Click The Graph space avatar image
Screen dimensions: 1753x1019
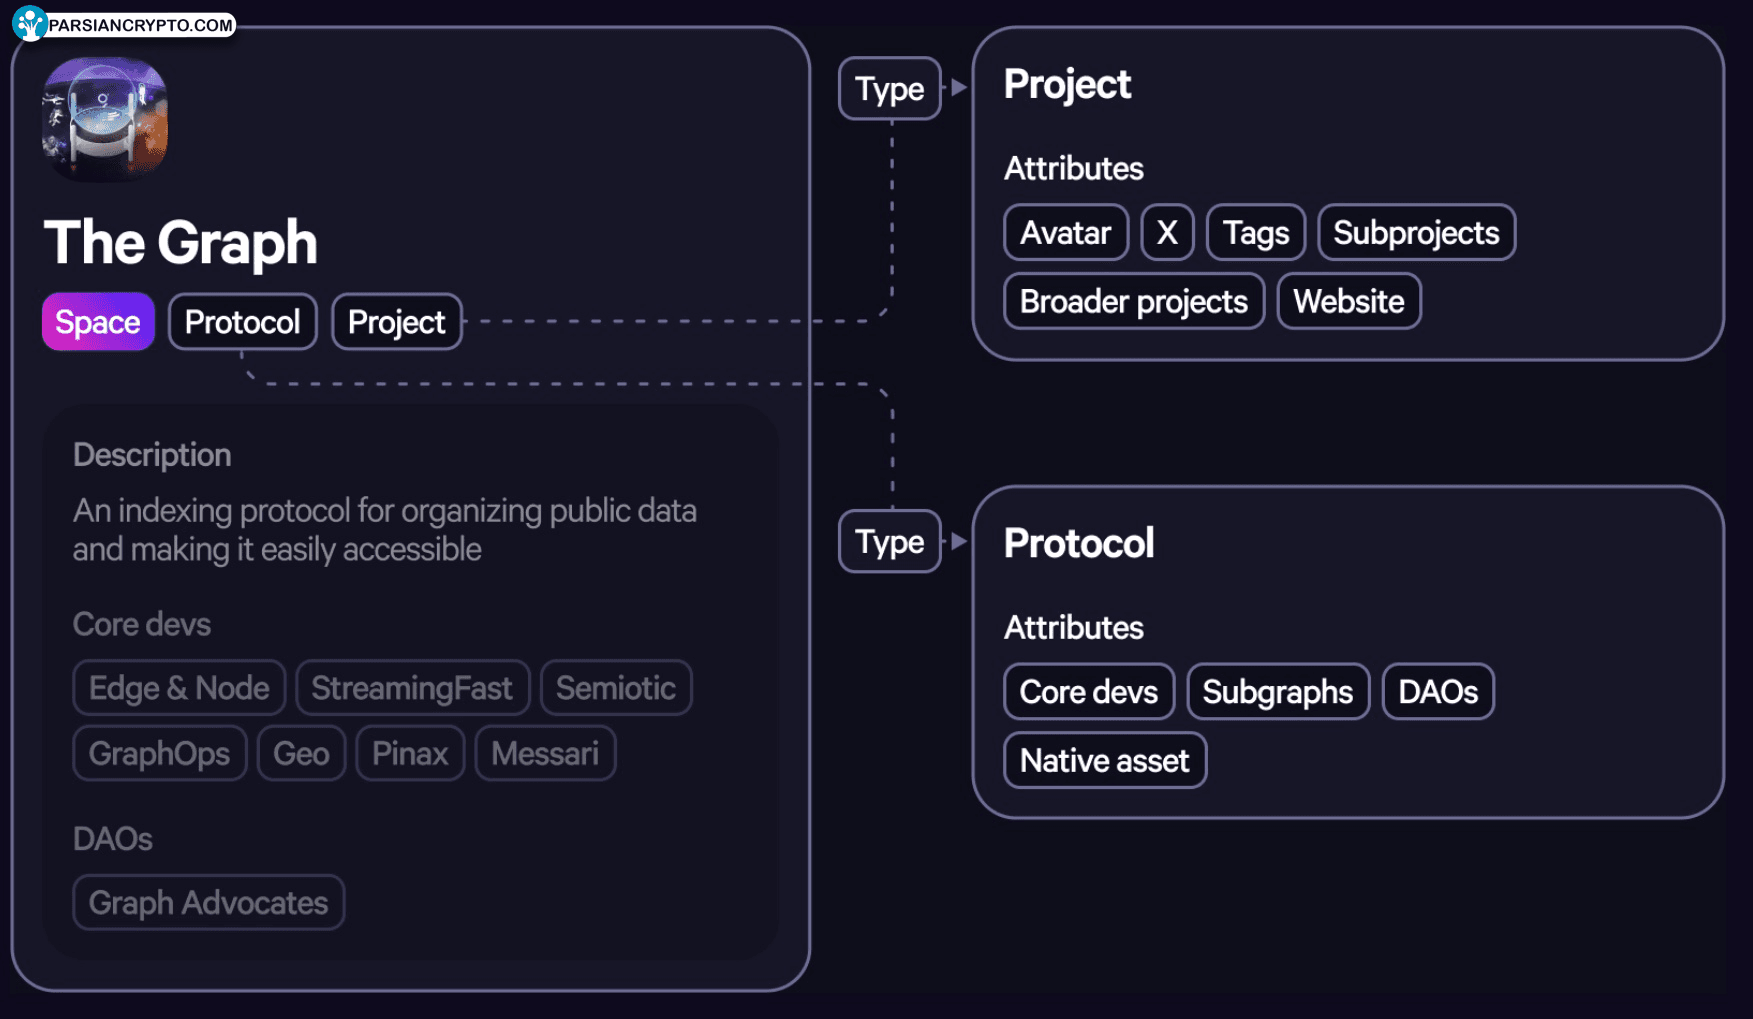coord(104,119)
